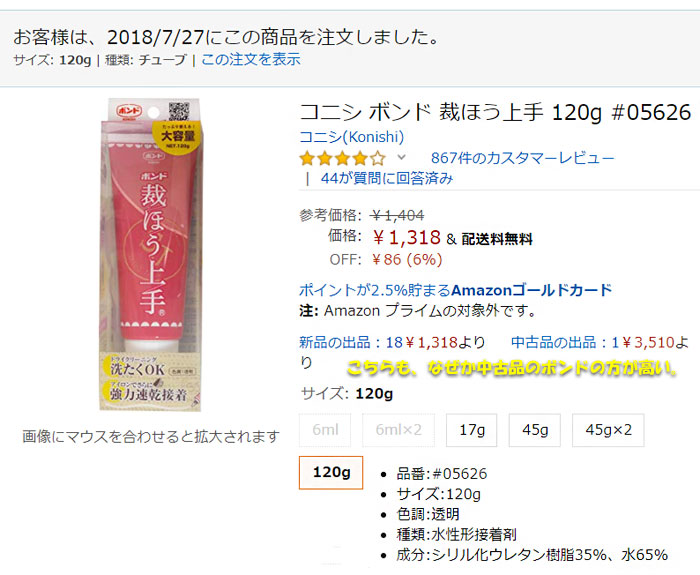Viewport: 700px width, 575px height.
Task: Open the 867 customer reviews link
Action: point(522,158)
